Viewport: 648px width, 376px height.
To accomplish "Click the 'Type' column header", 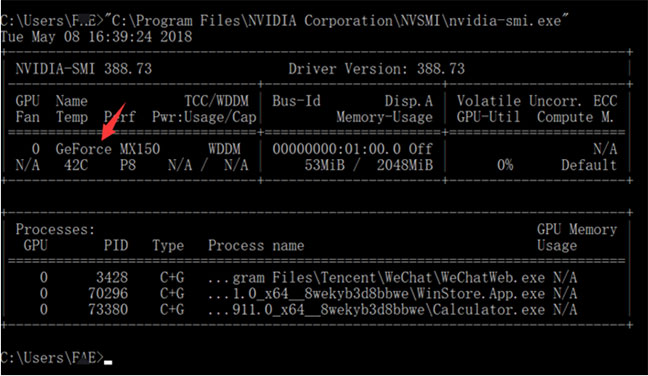I will coord(168,245).
